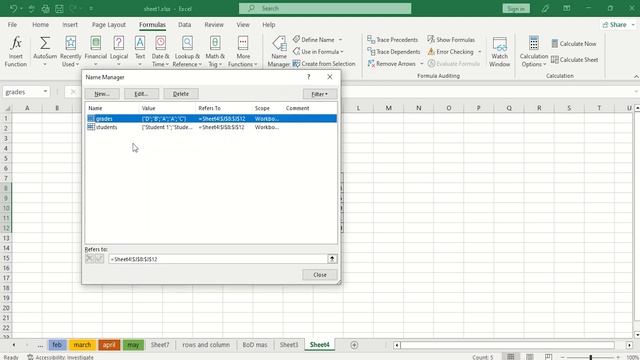Click Create from Selection

pyautogui.click(x=324, y=64)
